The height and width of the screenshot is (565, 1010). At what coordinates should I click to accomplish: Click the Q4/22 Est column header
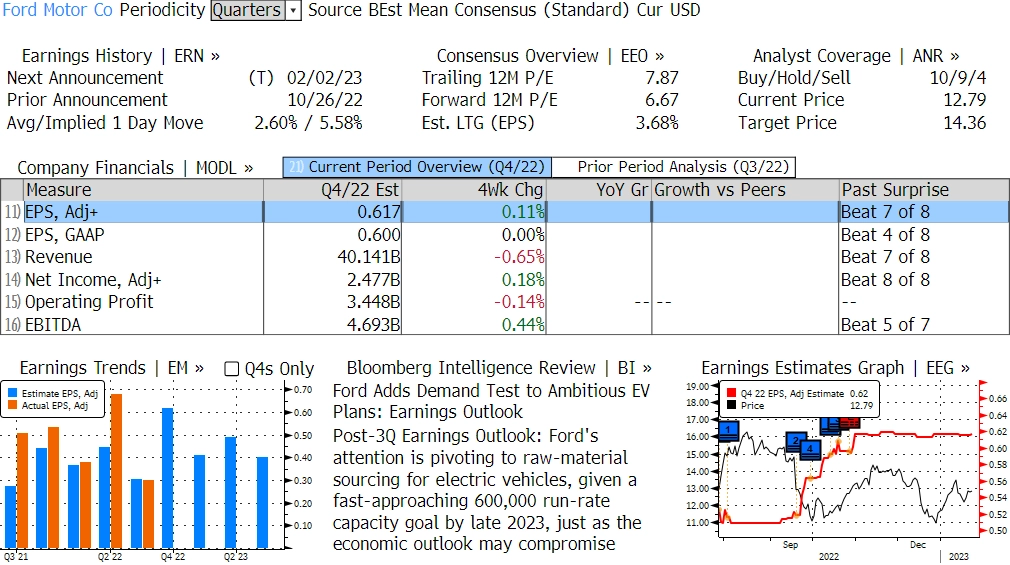tap(332, 190)
